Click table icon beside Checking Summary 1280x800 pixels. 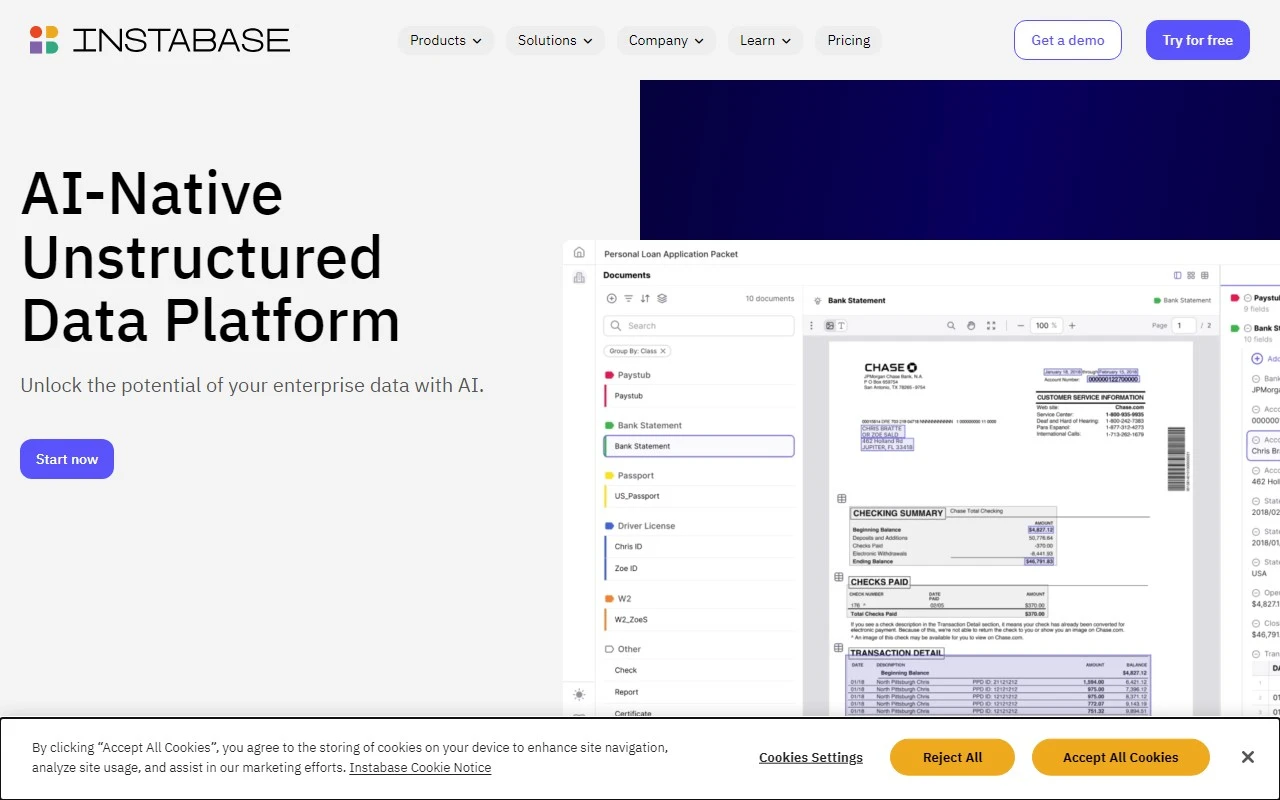point(841,498)
